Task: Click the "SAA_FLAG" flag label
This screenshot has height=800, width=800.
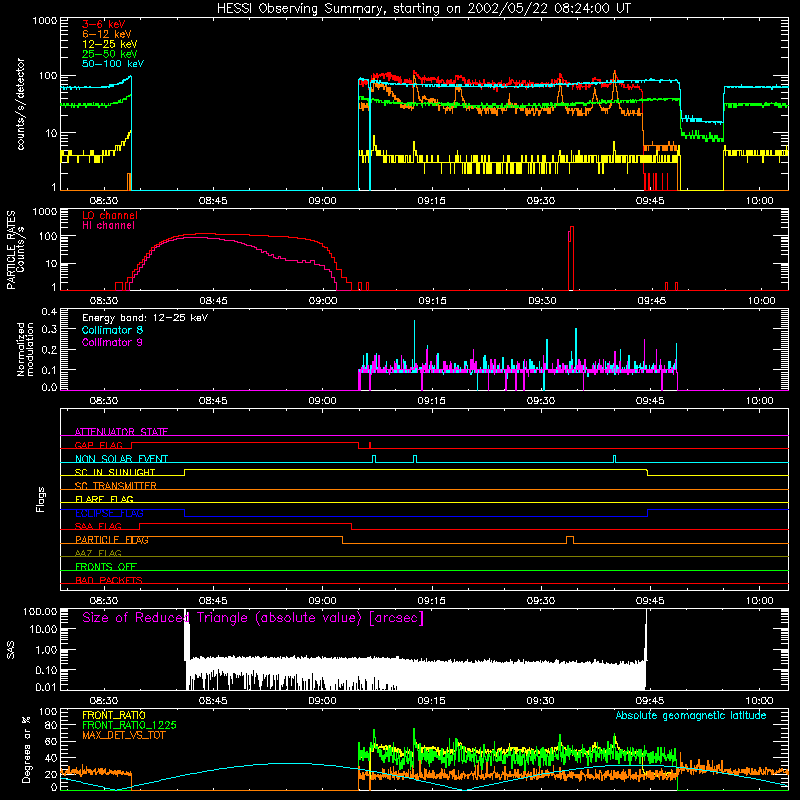Action: pos(98,526)
